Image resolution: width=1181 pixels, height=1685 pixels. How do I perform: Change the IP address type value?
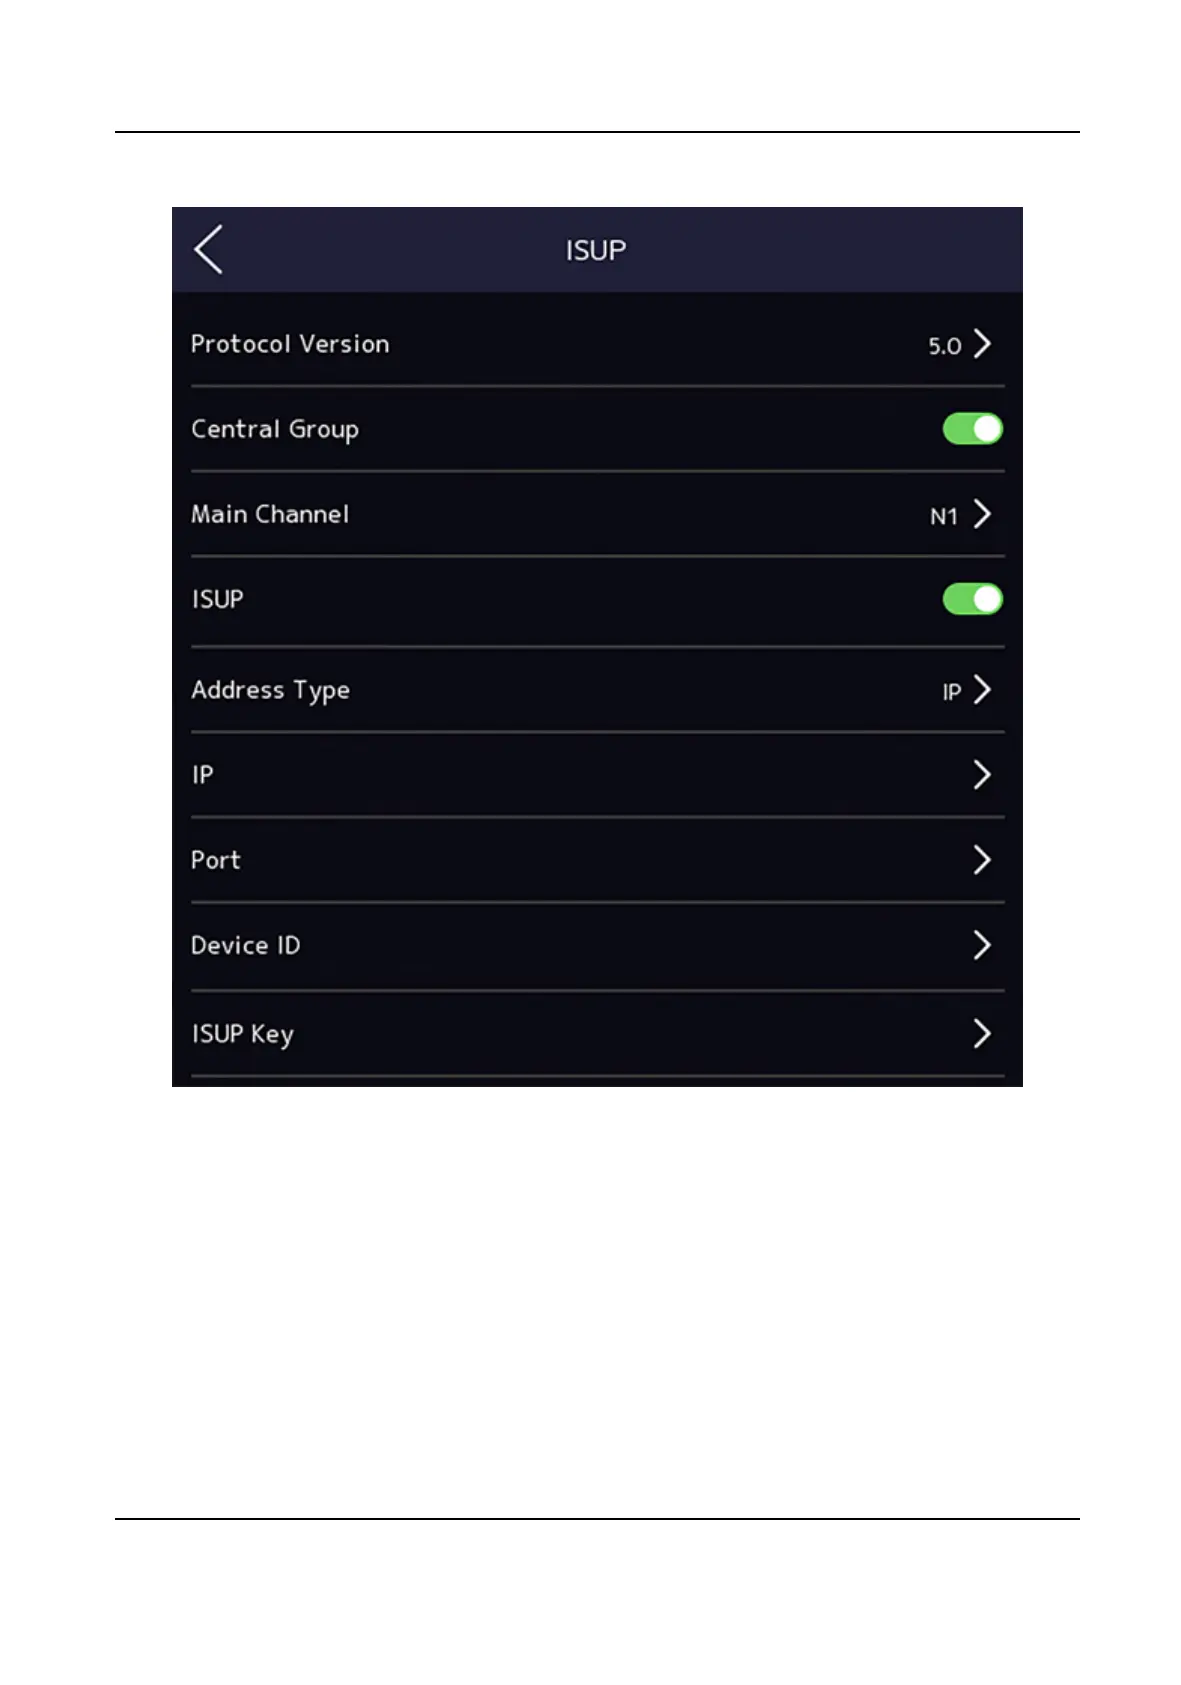pos(952,692)
